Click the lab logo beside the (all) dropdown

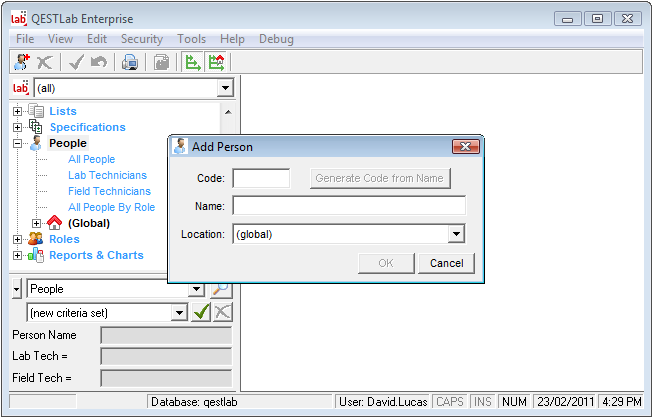click(20, 88)
